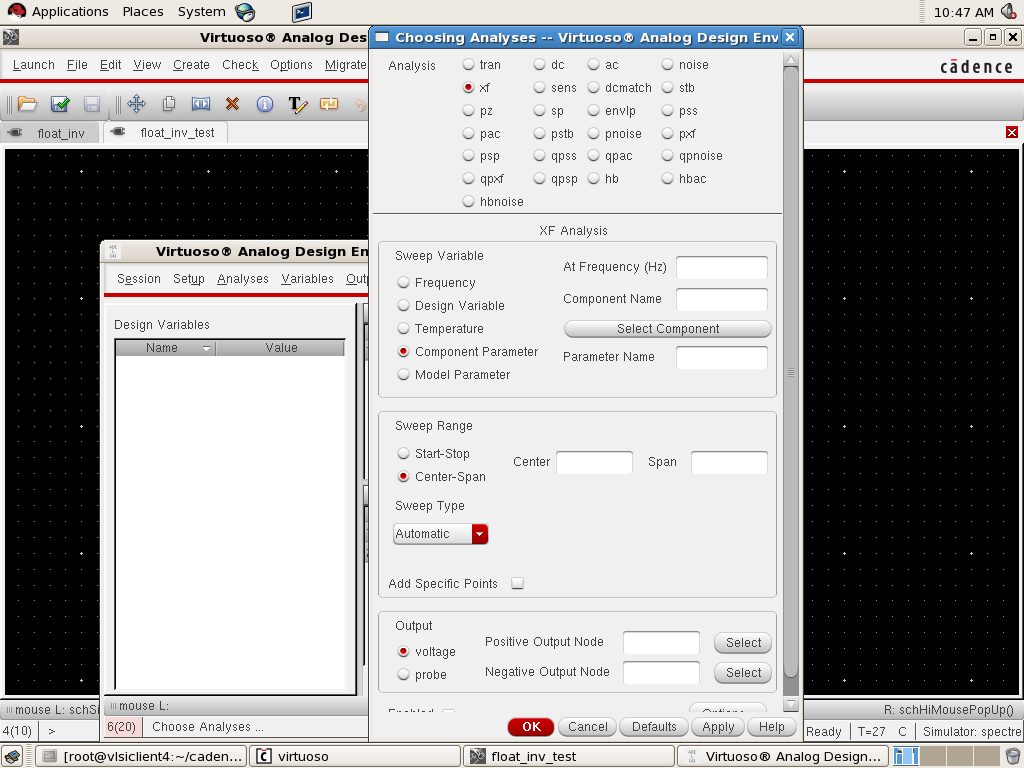Click the Component Name input field
The height and width of the screenshot is (768, 1024).
[x=722, y=300]
